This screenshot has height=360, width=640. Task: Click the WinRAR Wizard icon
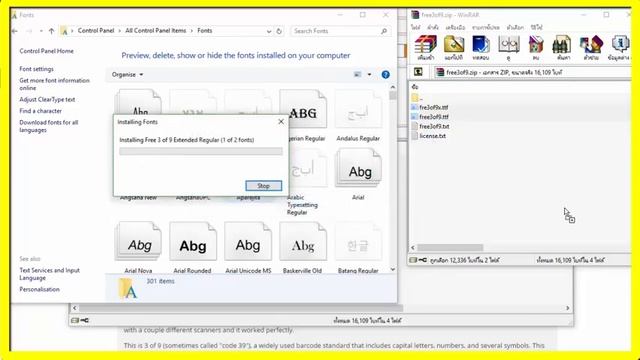(591, 44)
